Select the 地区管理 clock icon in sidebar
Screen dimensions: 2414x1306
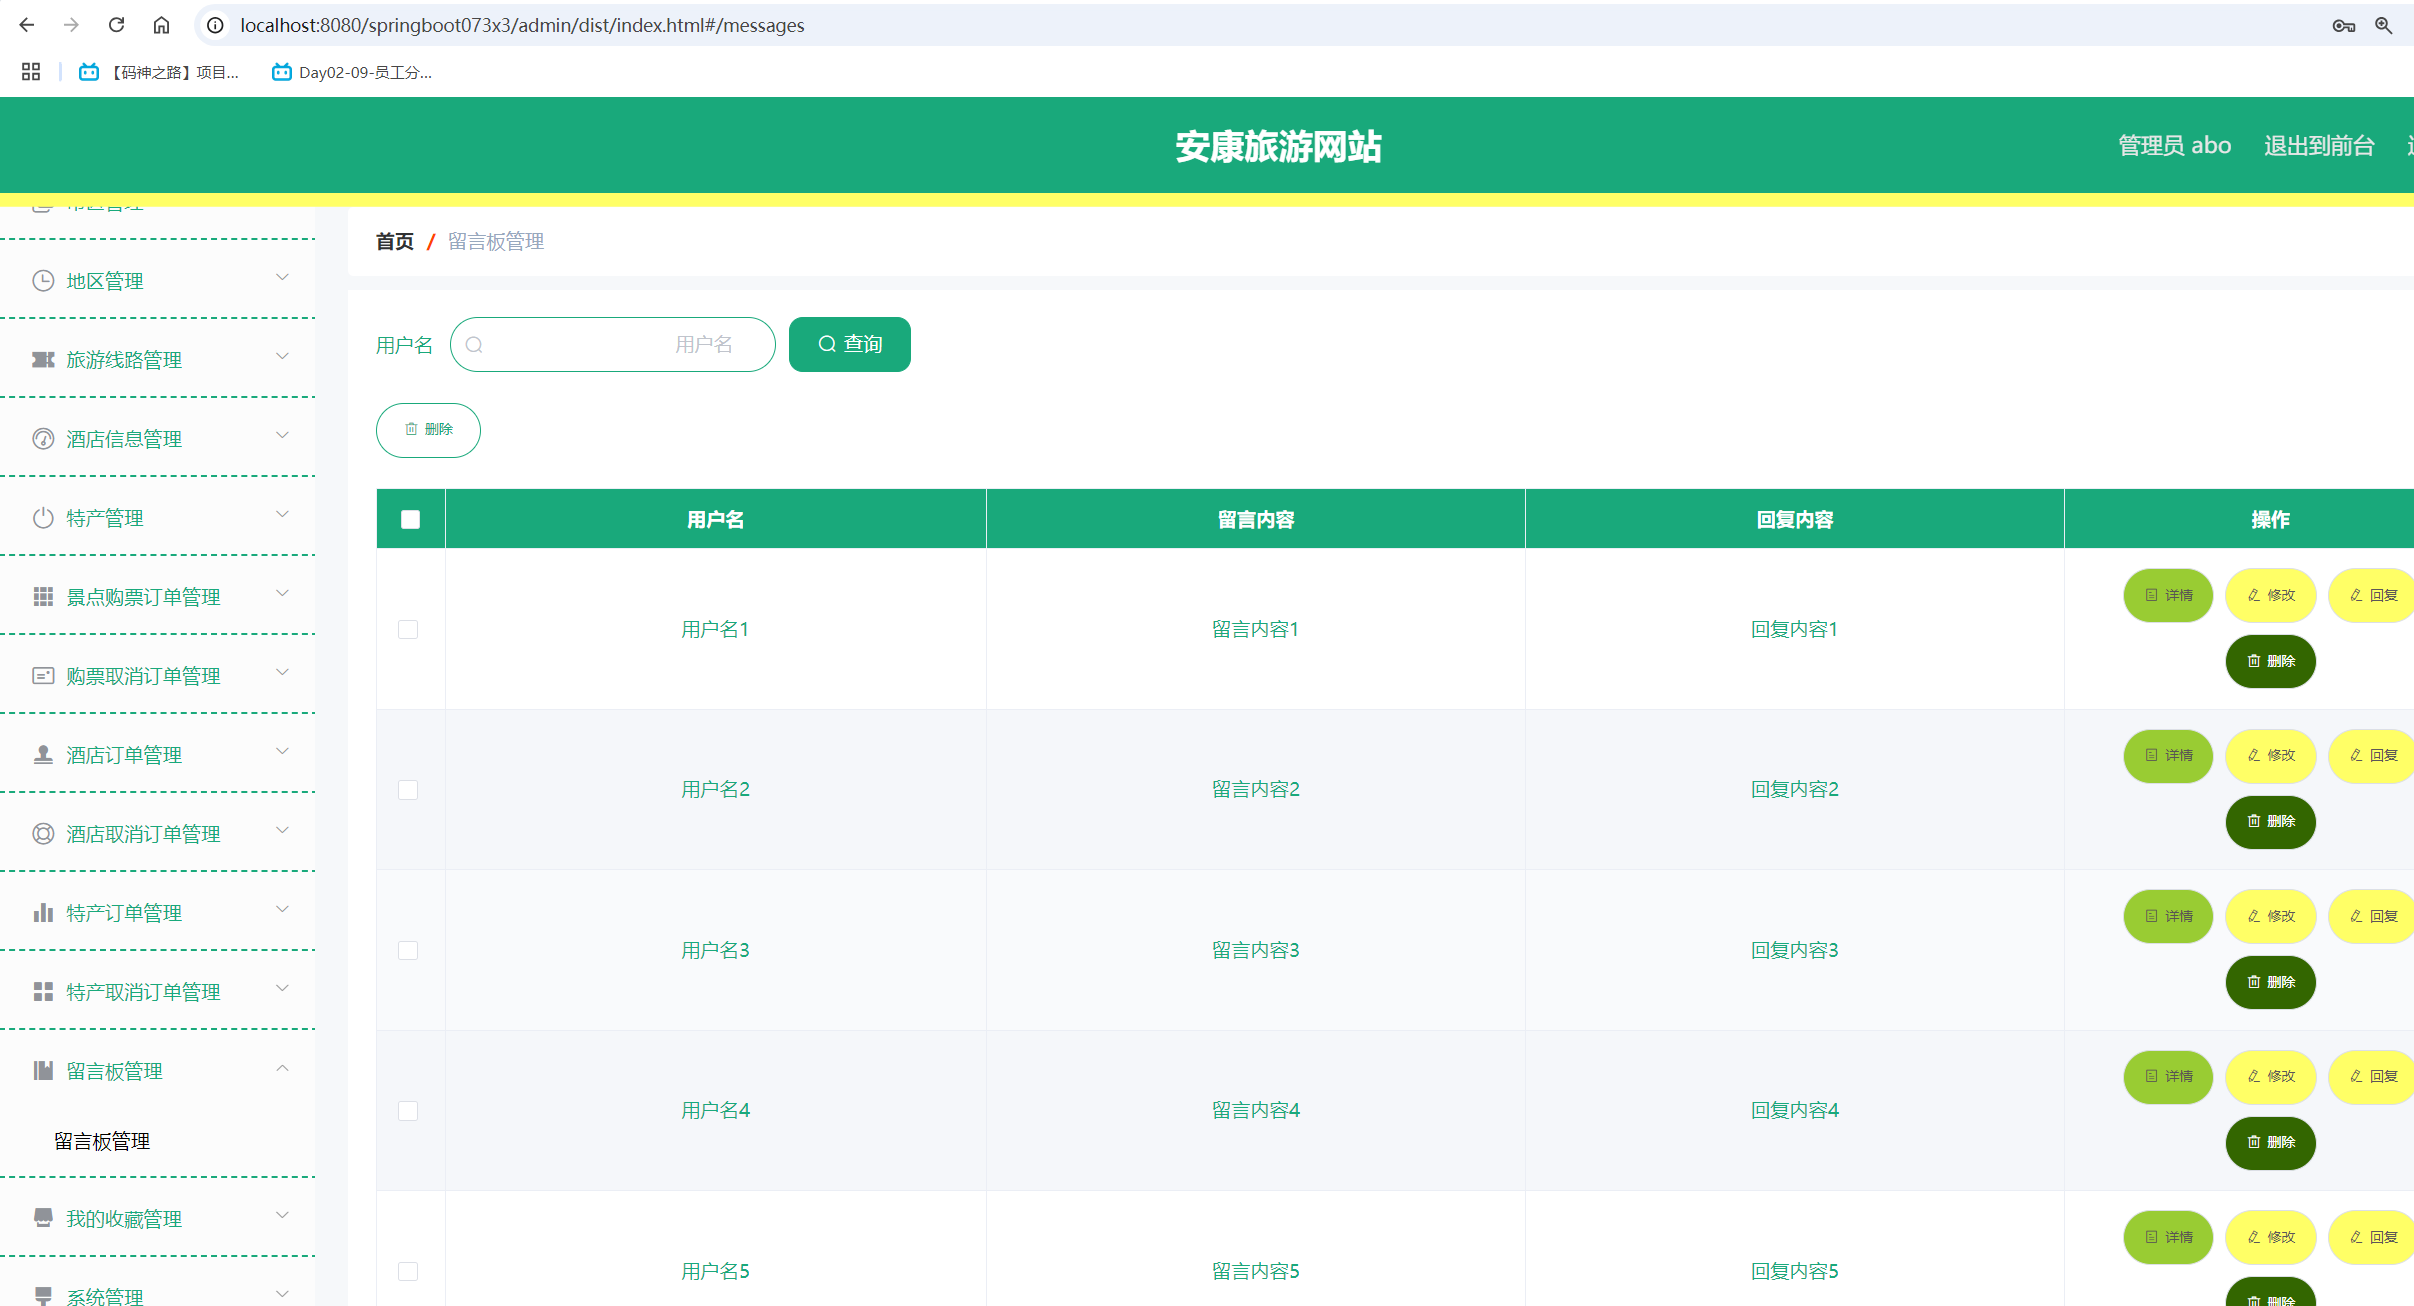coord(42,280)
